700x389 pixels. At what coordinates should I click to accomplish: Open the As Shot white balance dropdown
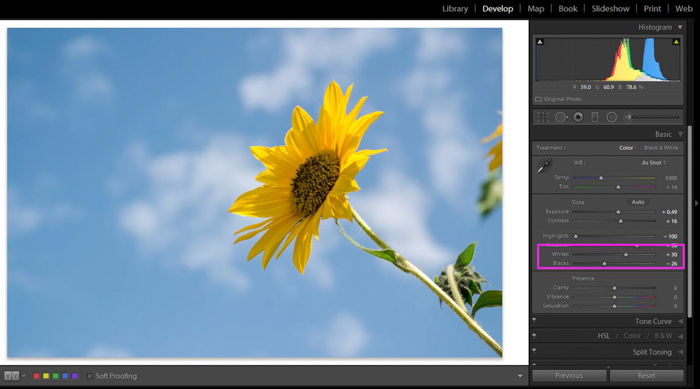point(654,163)
